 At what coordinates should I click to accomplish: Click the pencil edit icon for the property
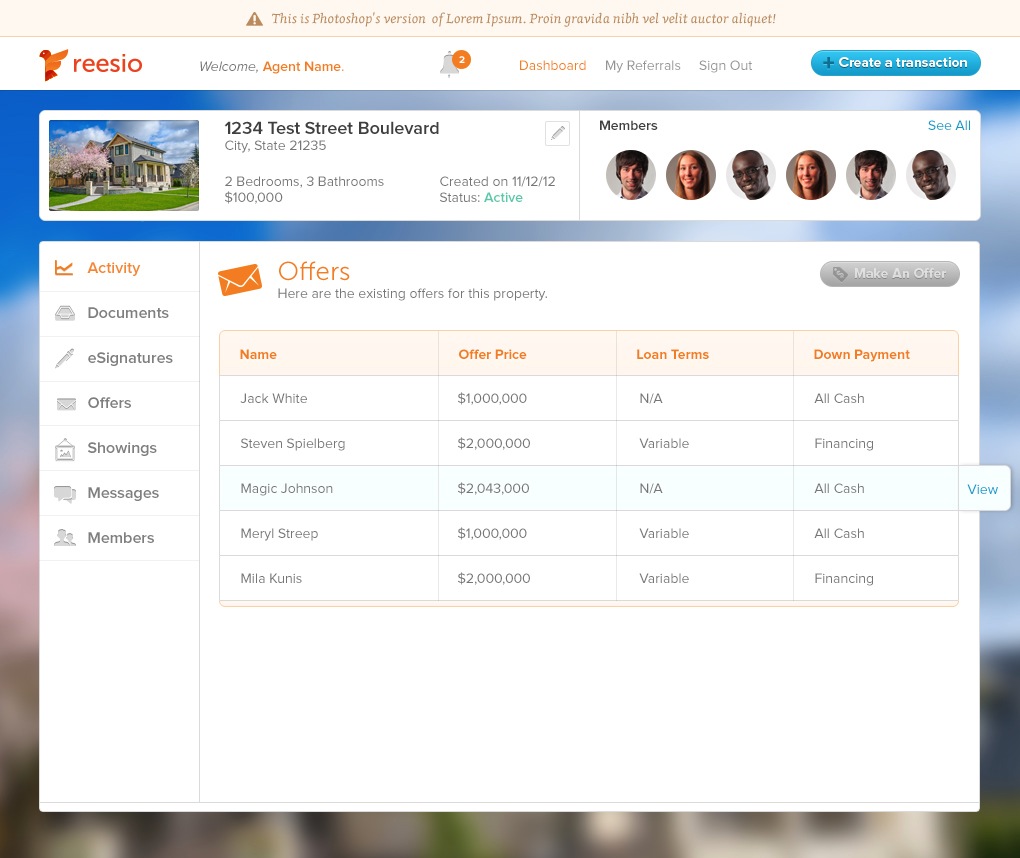(x=557, y=133)
